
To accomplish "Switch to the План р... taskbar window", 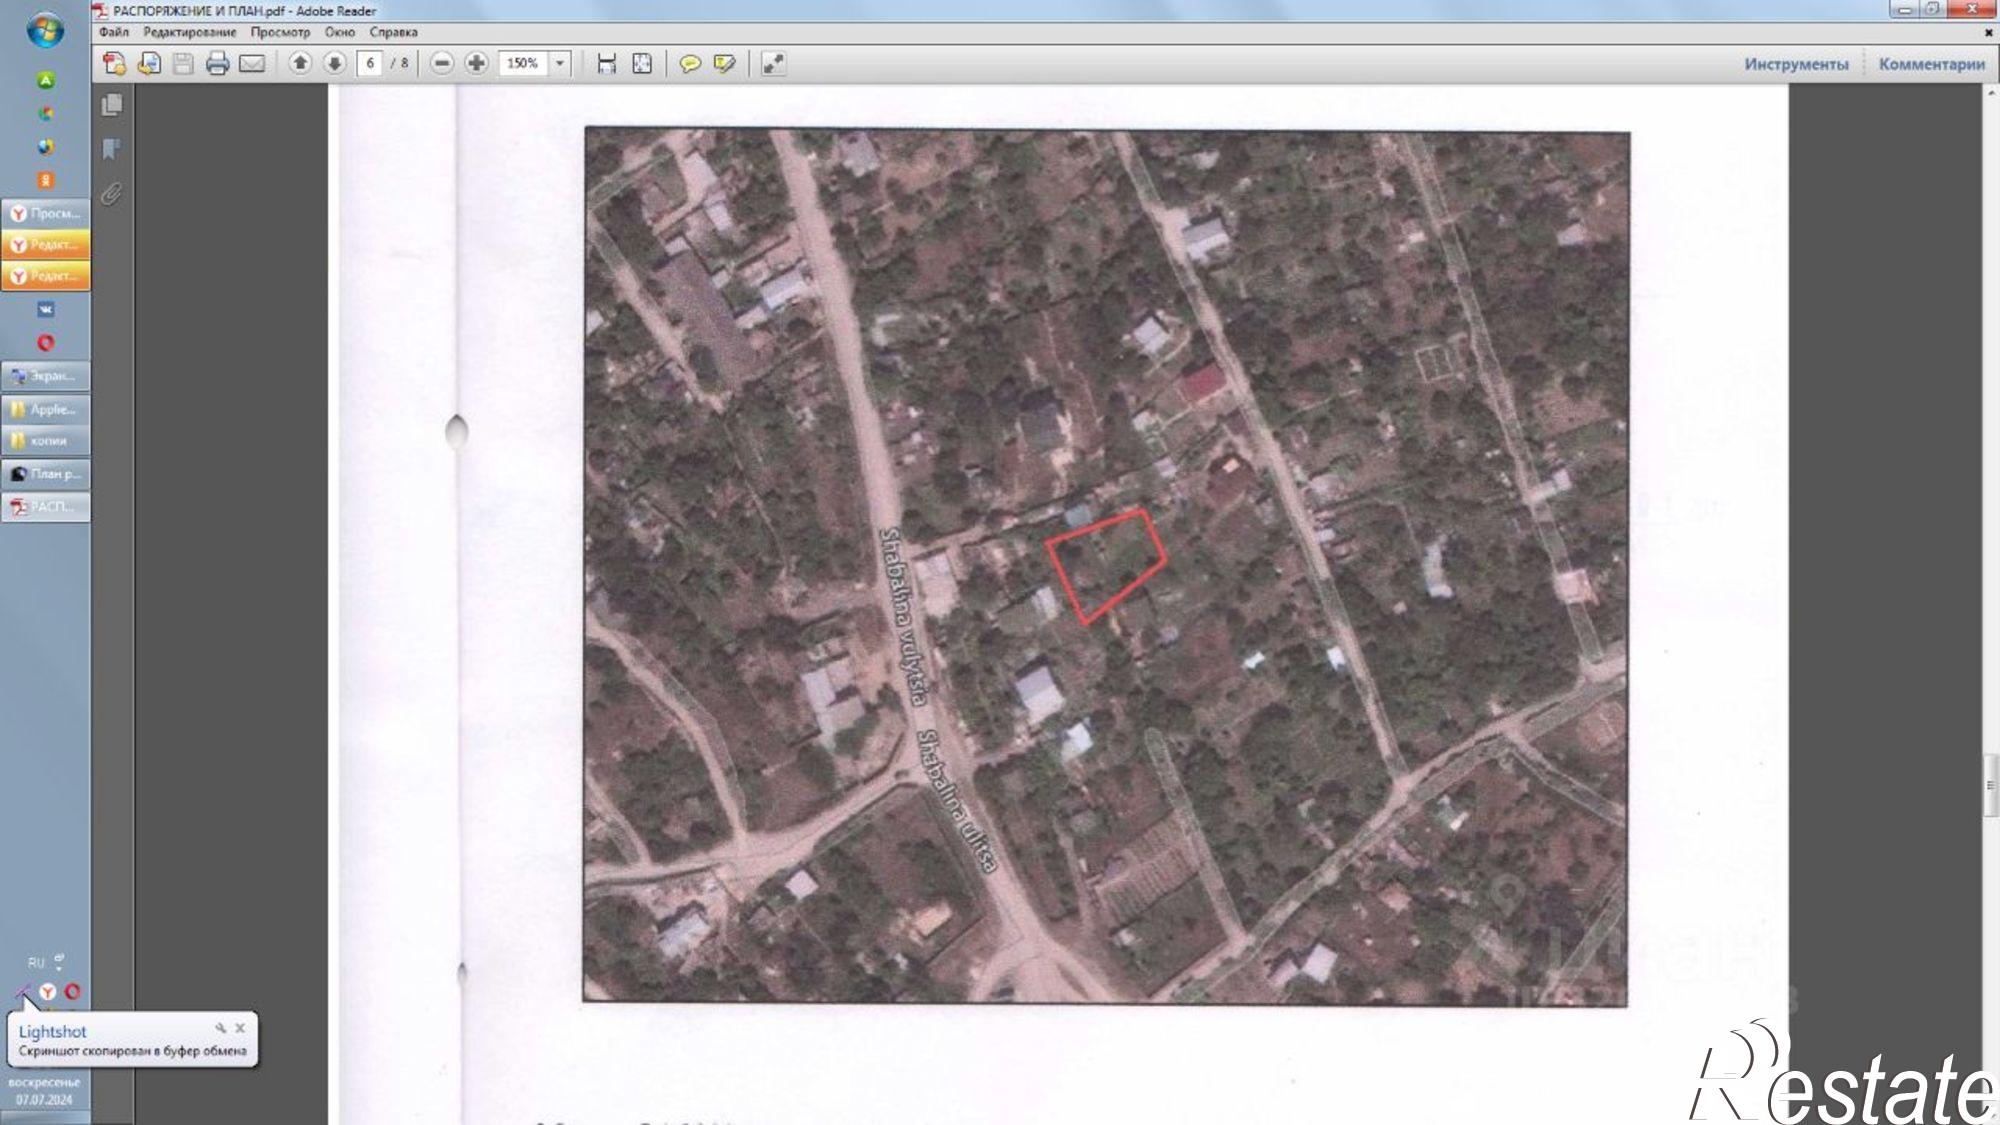I will pos(45,473).
